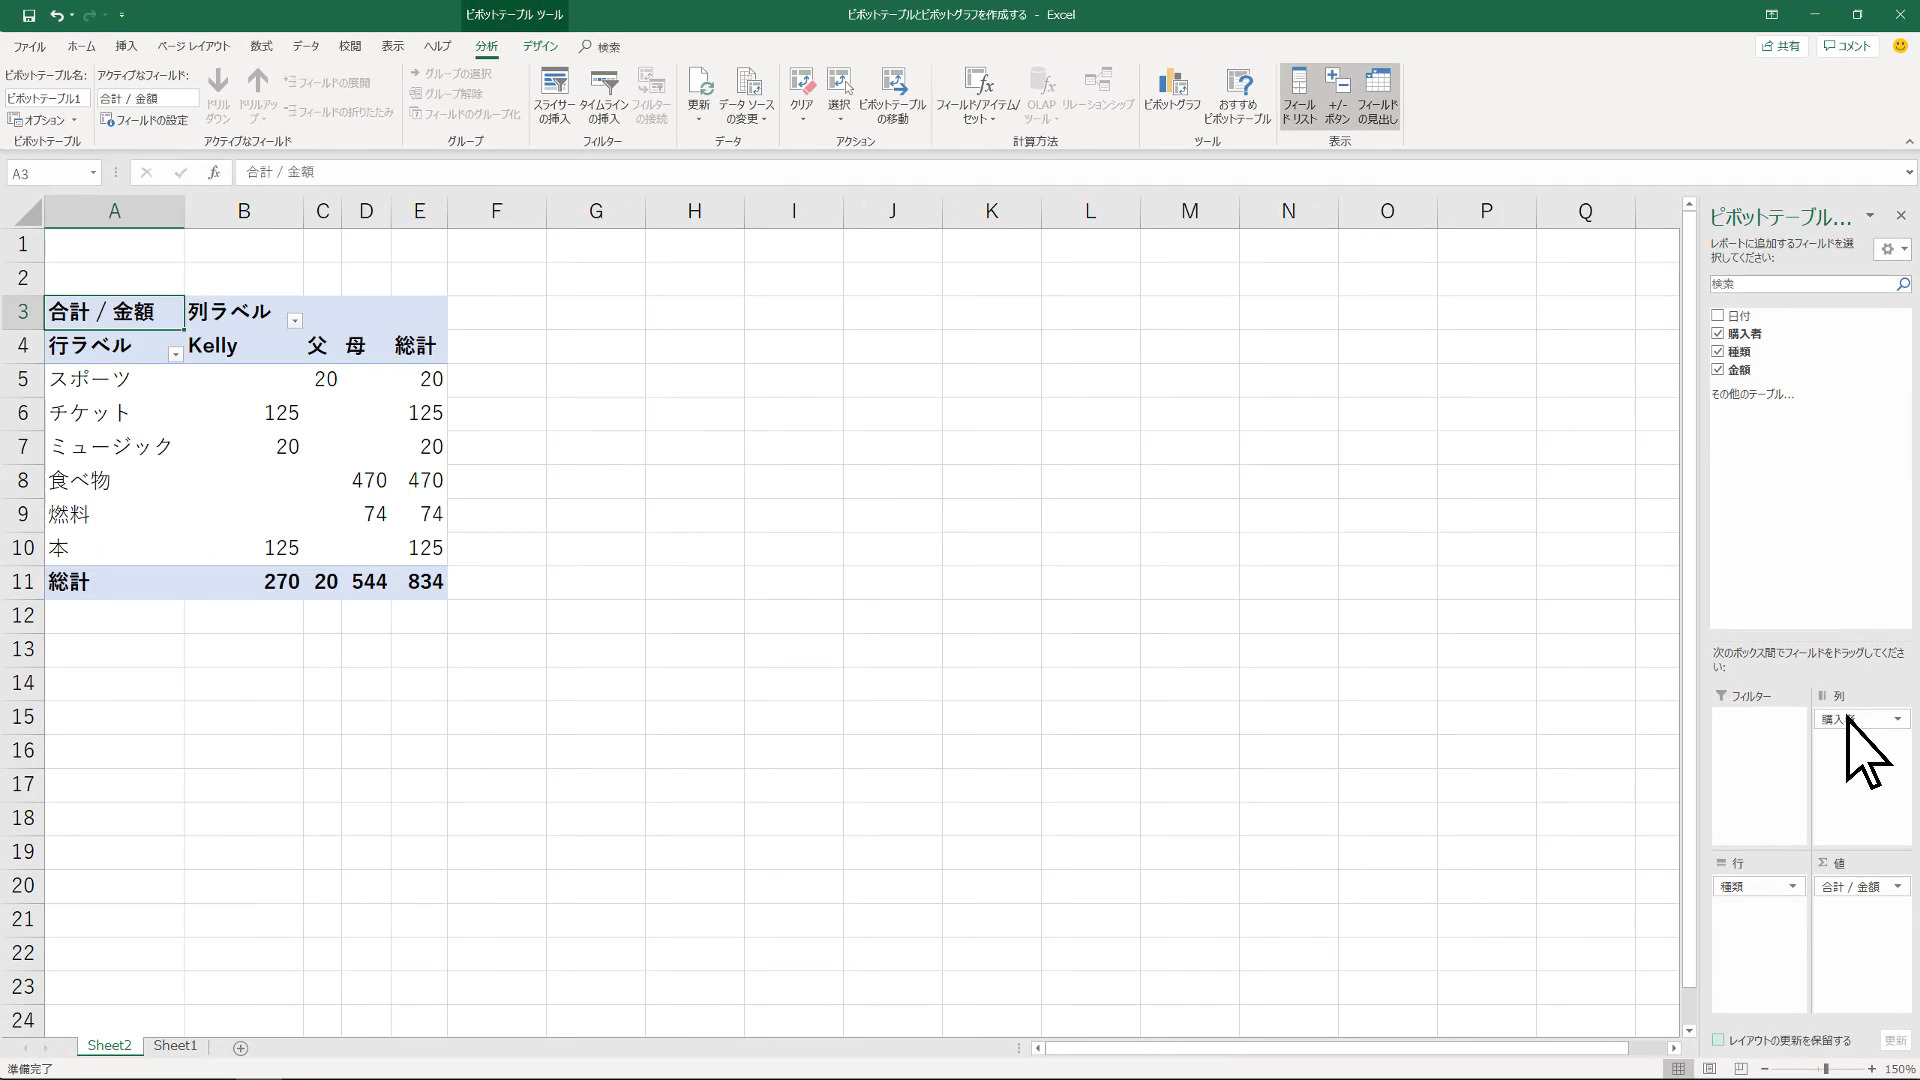Image resolution: width=1920 pixels, height=1080 pixels.
Task: Uncheck the 購入者 field checkbox
Action: click(x=1718, y=334)
